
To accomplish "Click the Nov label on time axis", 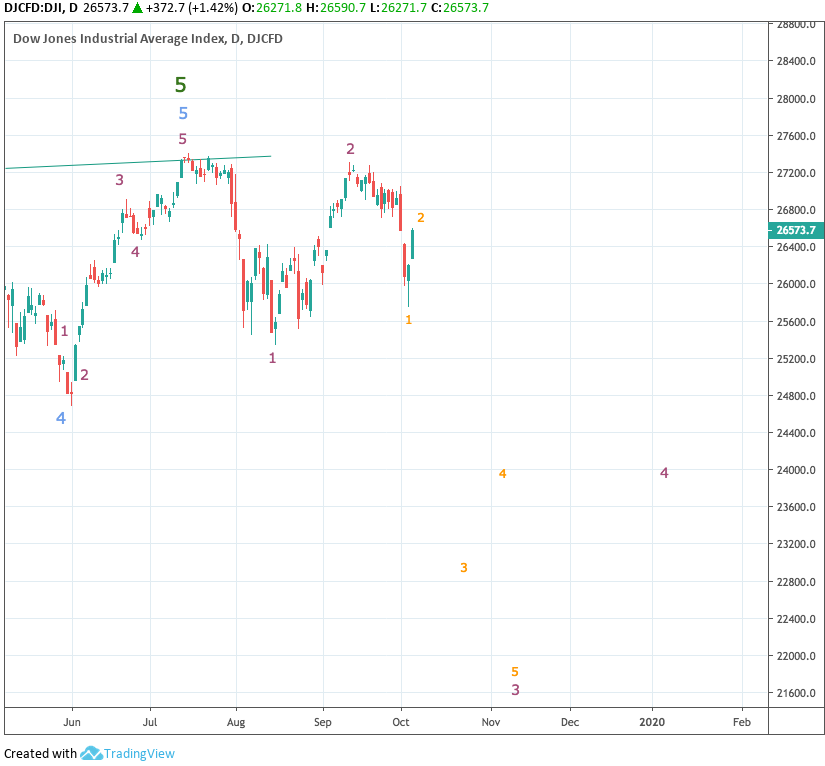I will [491, 722].
